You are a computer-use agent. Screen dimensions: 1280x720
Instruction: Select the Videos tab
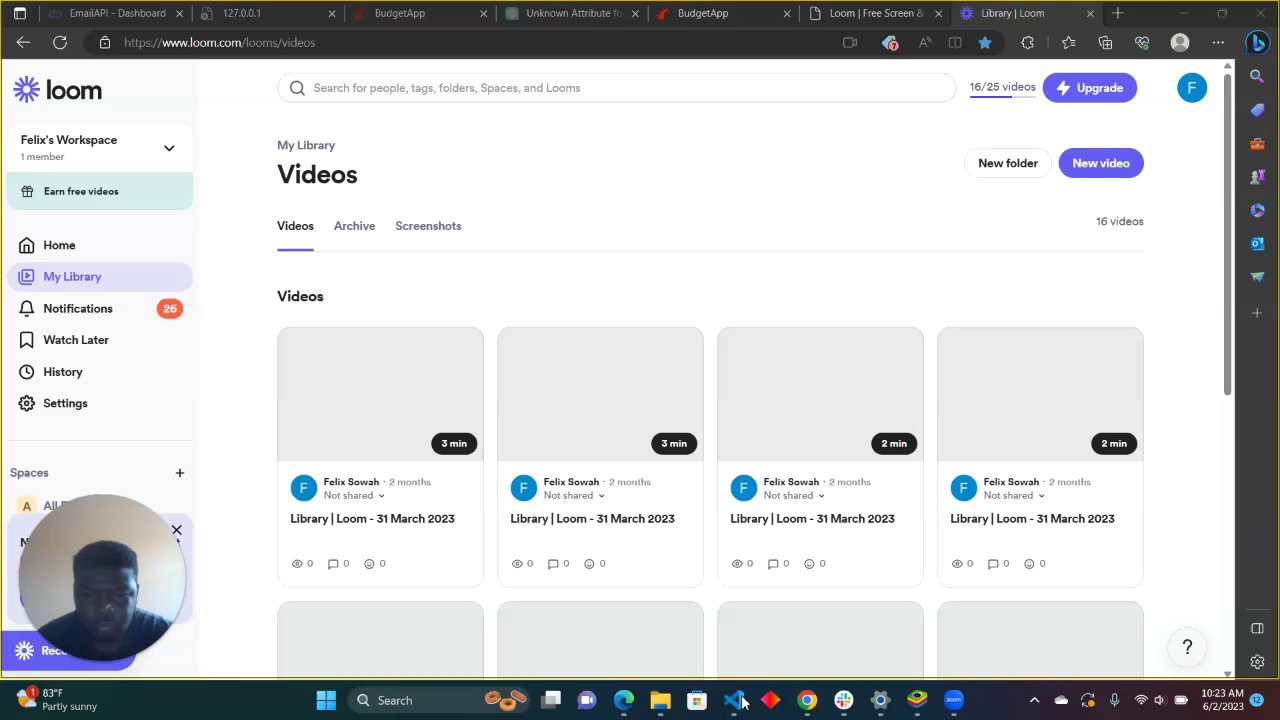click(x=295, y=226)
